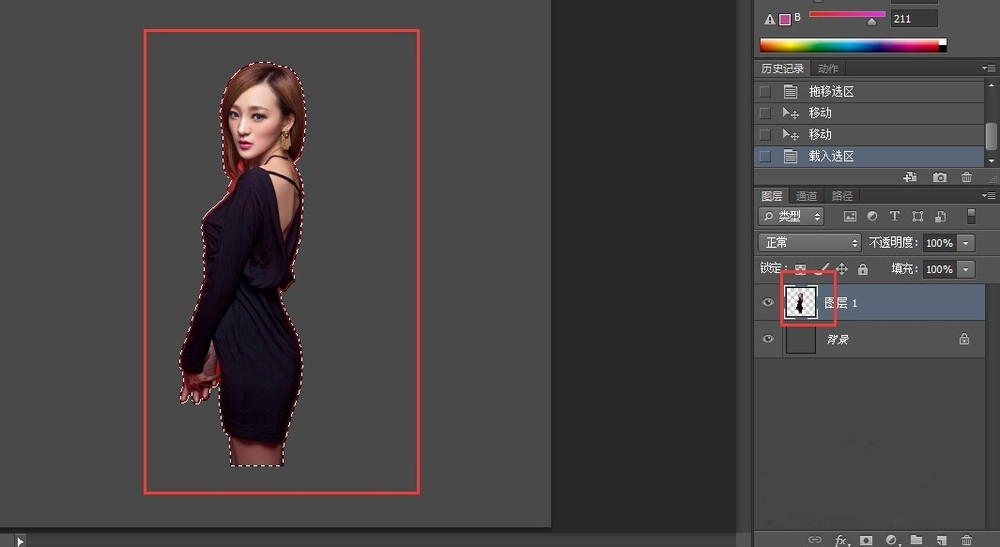Click the 图层 1 layer thumbnail
Screen dimensions: 1000x547
point(800,302)
